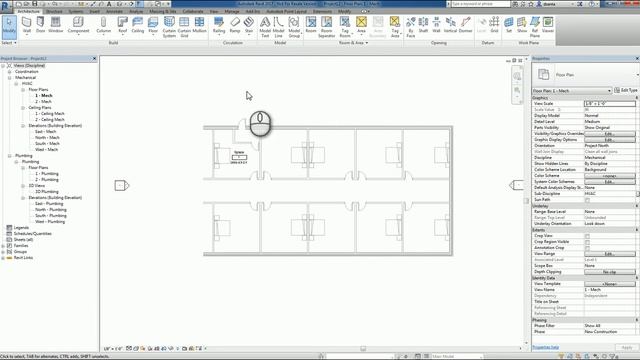Viewport: 640px width, 360px height.
Task: Click the Color Scheme <none> button
Action: (609, 176)
